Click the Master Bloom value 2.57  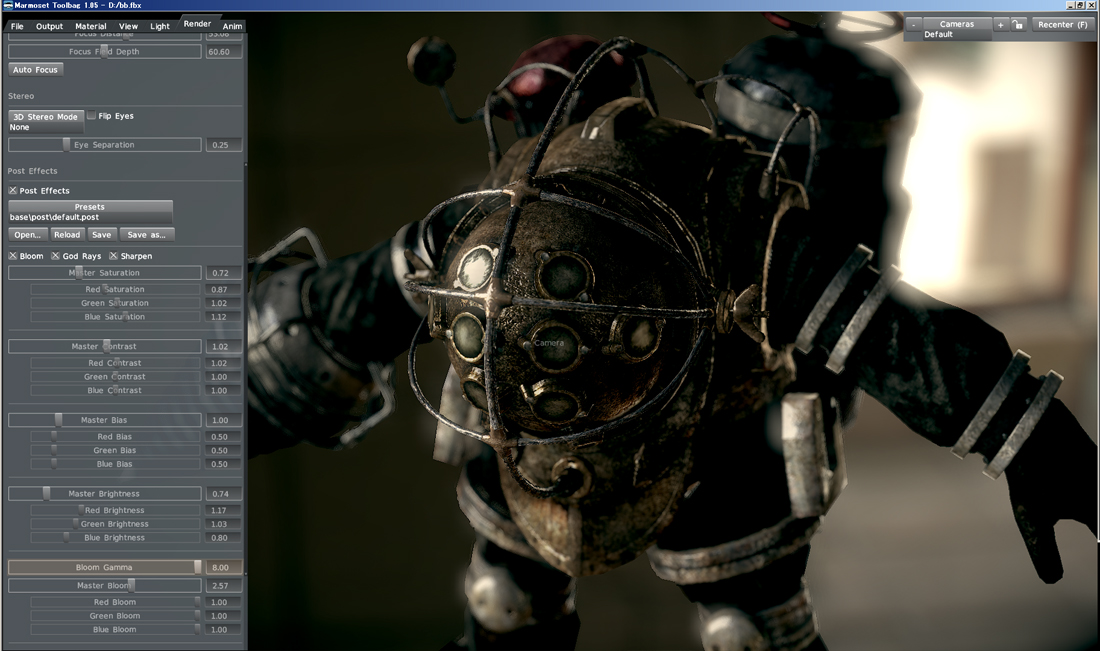(x=223, y=586)
